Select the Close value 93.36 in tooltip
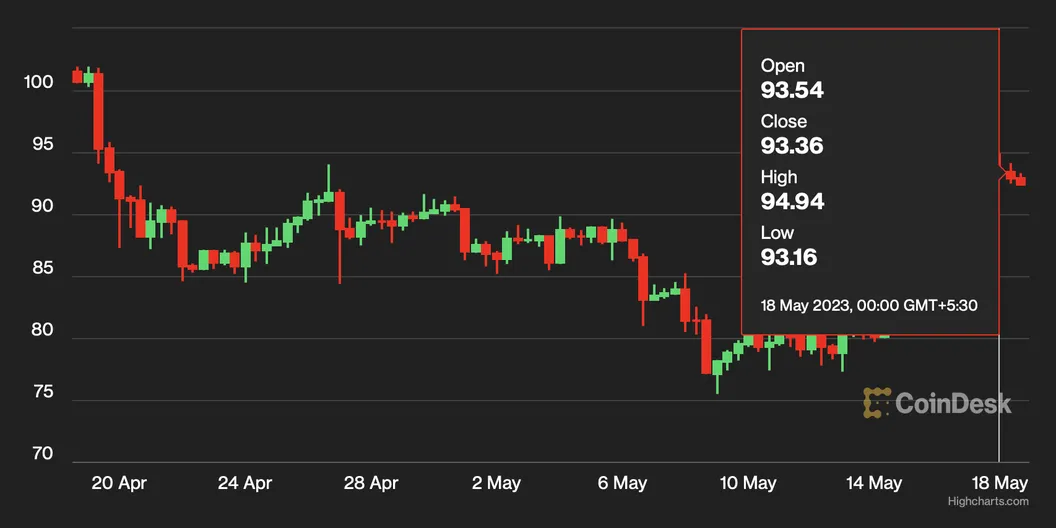1056x528 pixels. click(x=792, y=146)
